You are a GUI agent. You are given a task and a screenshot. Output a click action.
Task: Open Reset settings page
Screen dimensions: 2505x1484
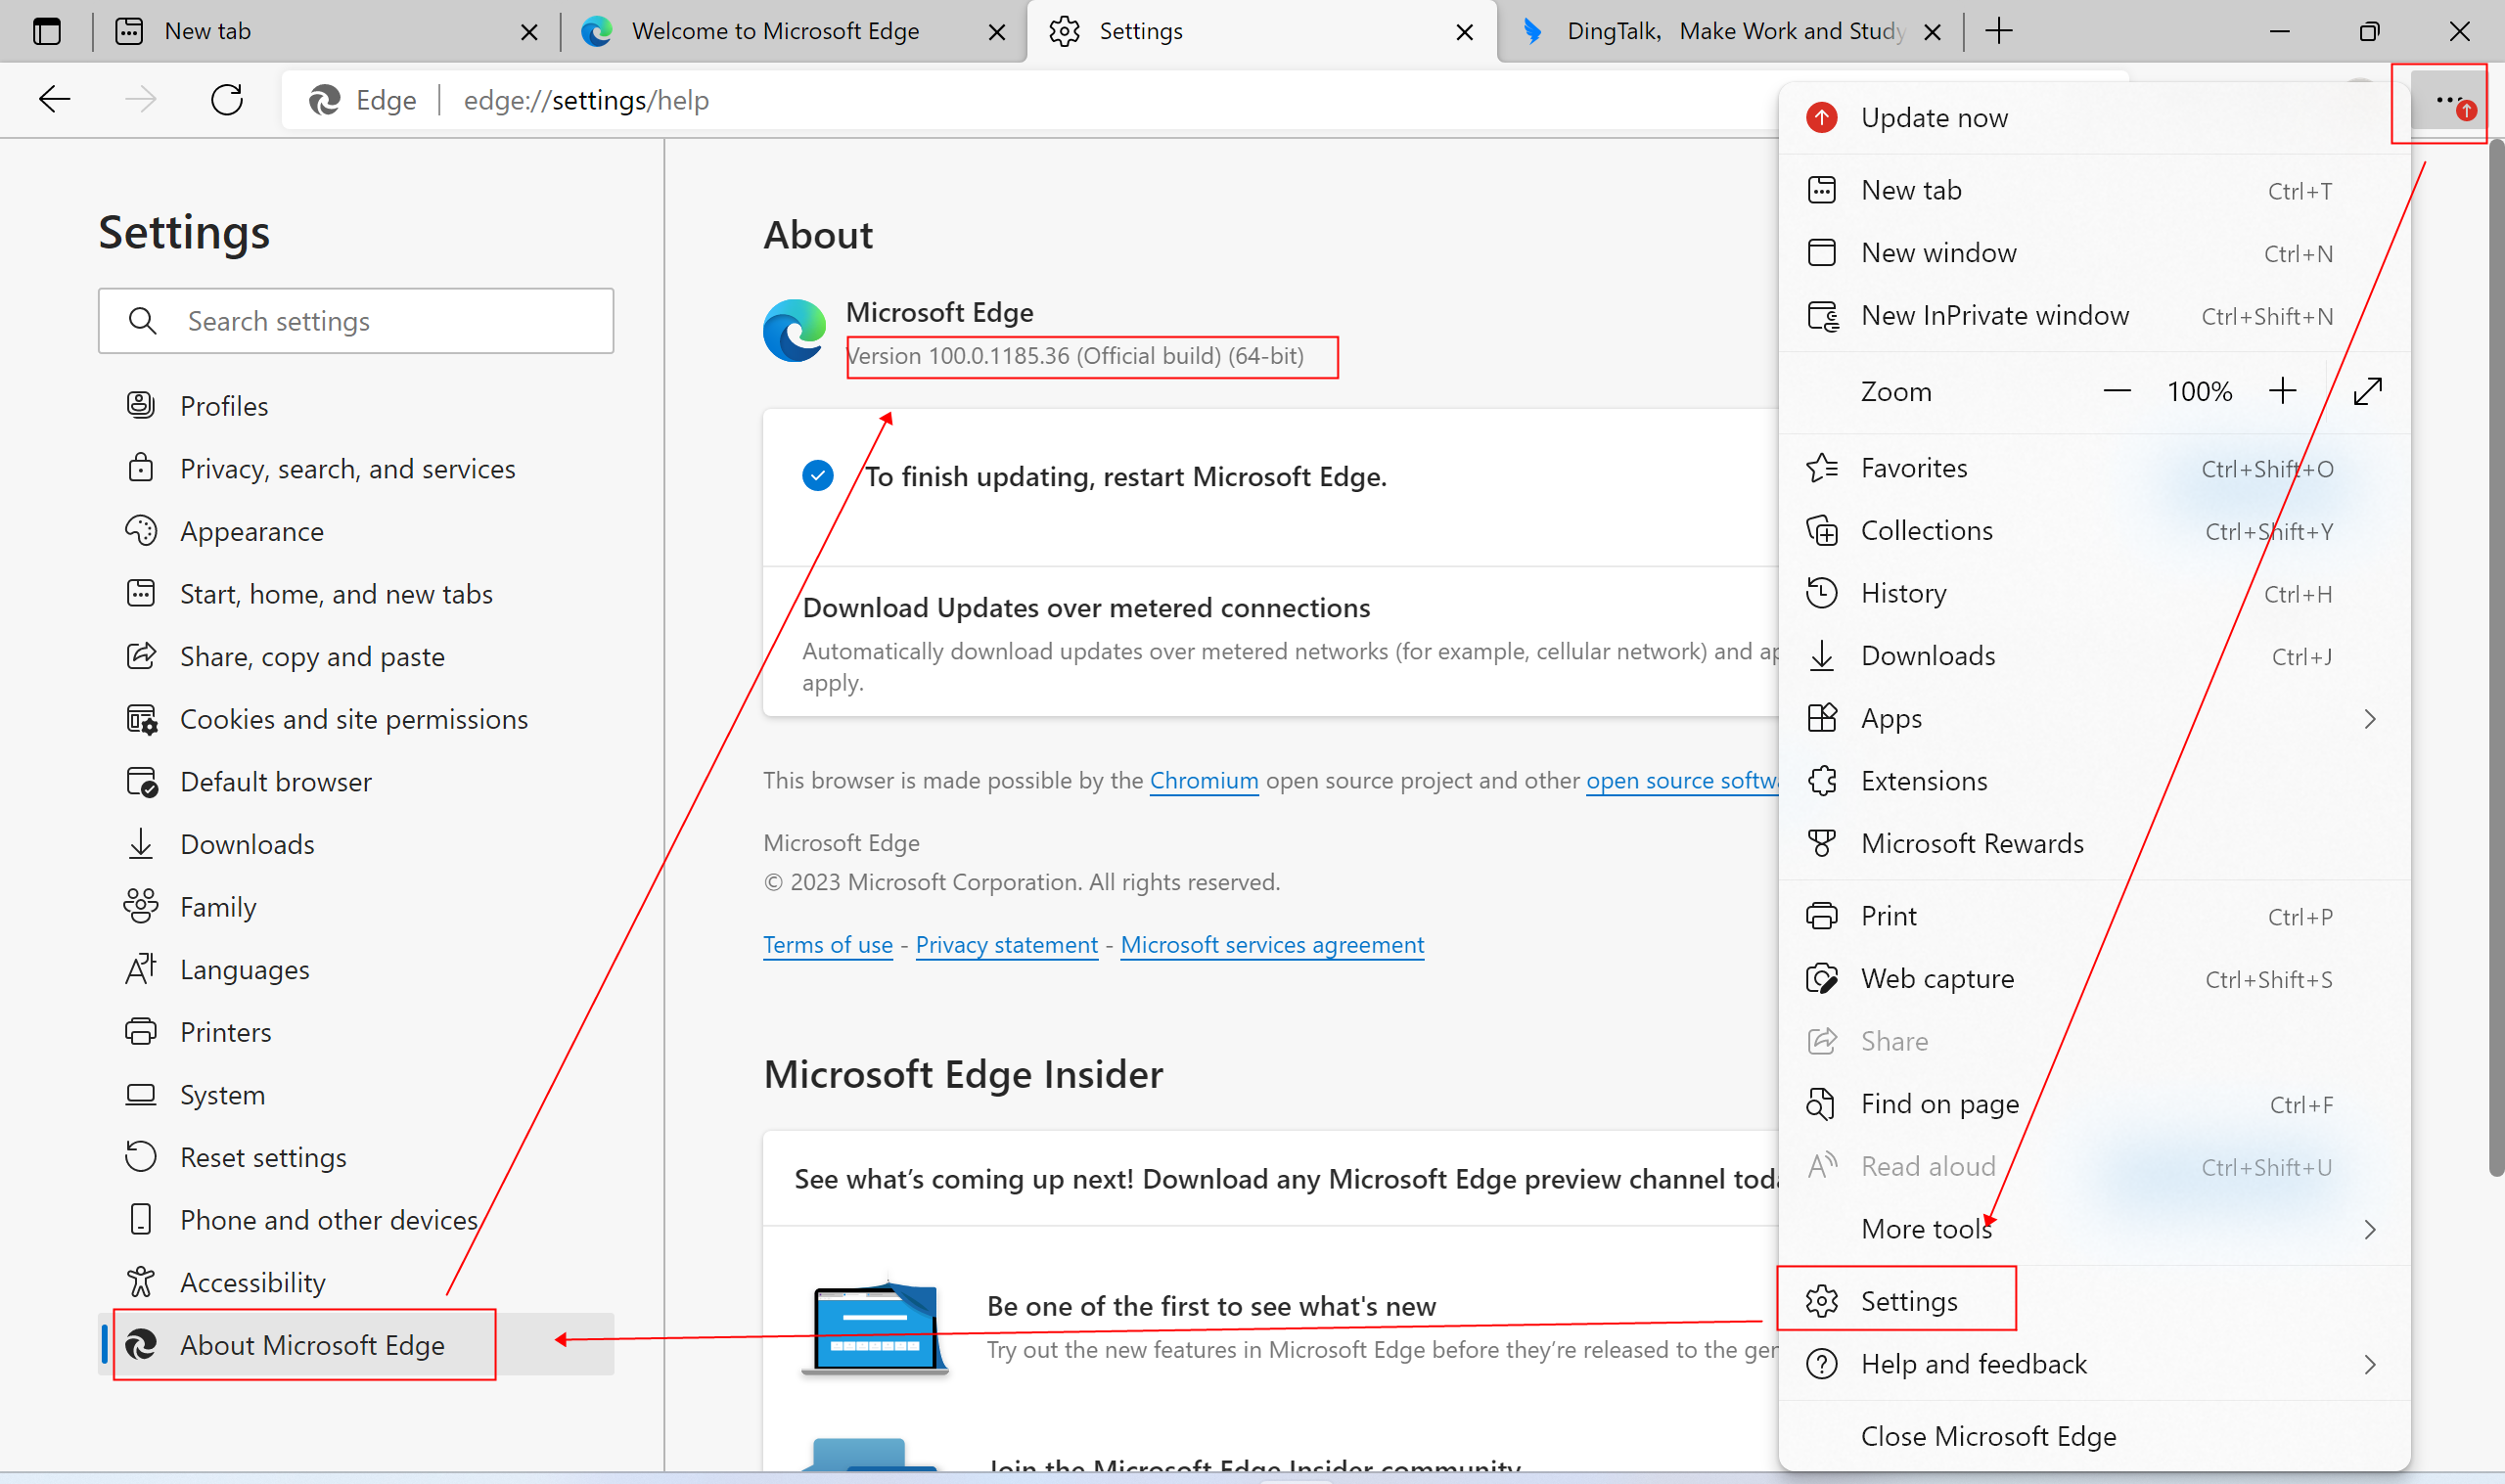(356, 1157)
